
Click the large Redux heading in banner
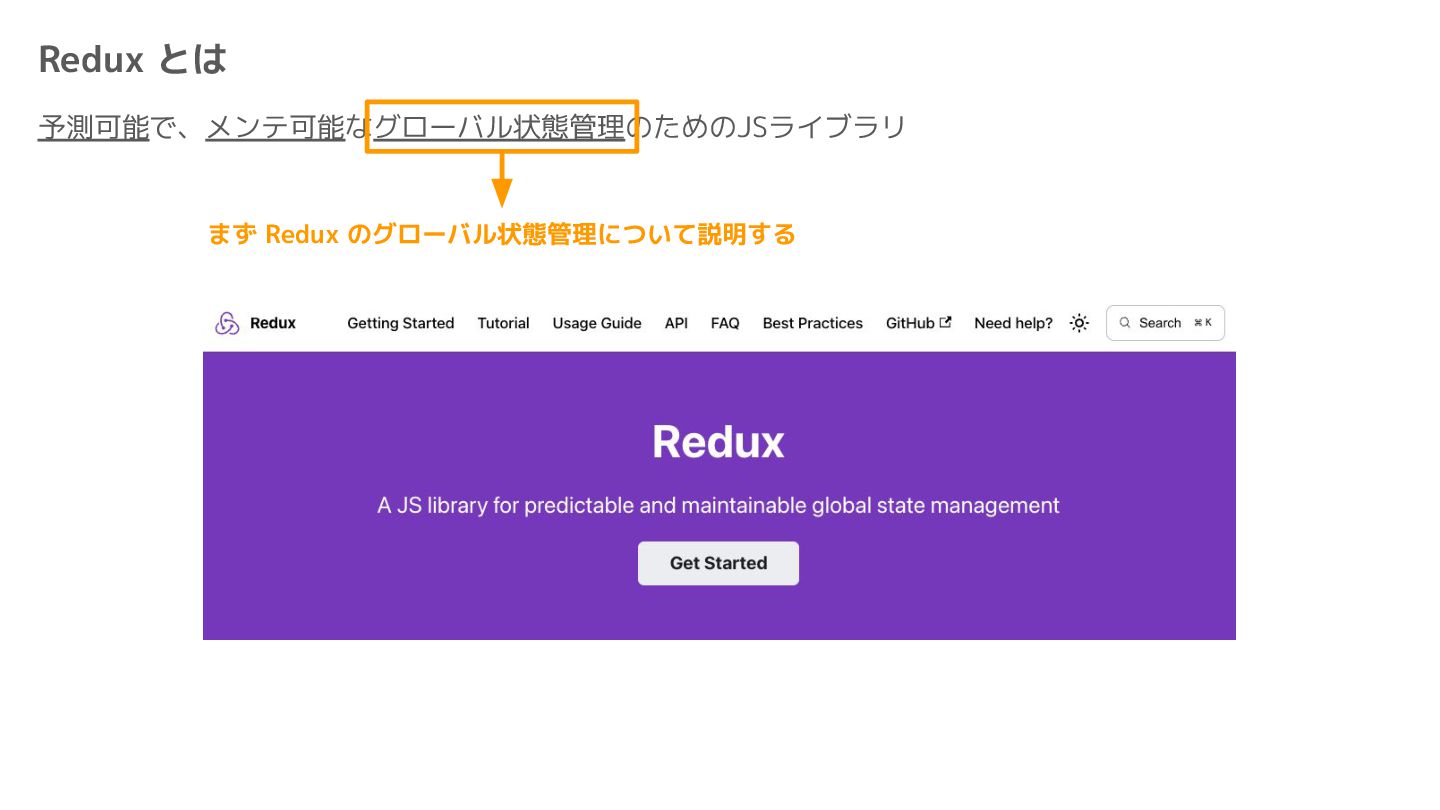tap(718, 442)
